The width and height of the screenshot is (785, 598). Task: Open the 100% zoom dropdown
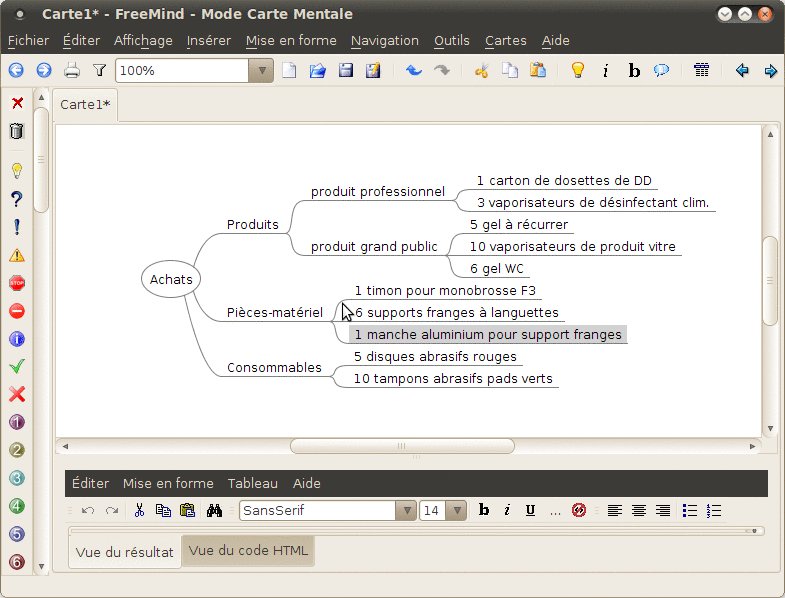261,71
